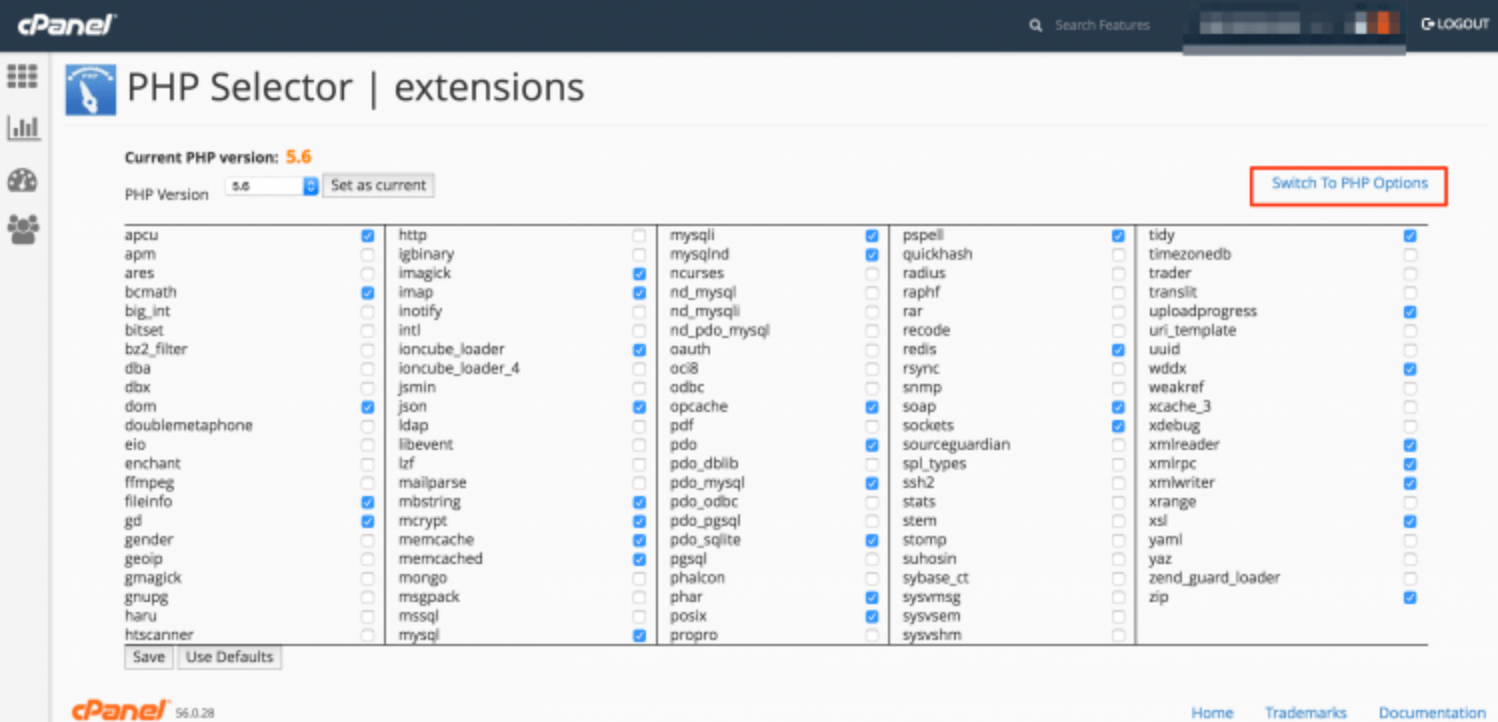The height and width of the screenshot is (722, 1498).
Task: Uncheck the mysqli extension
Action: [x=872, y=236]
